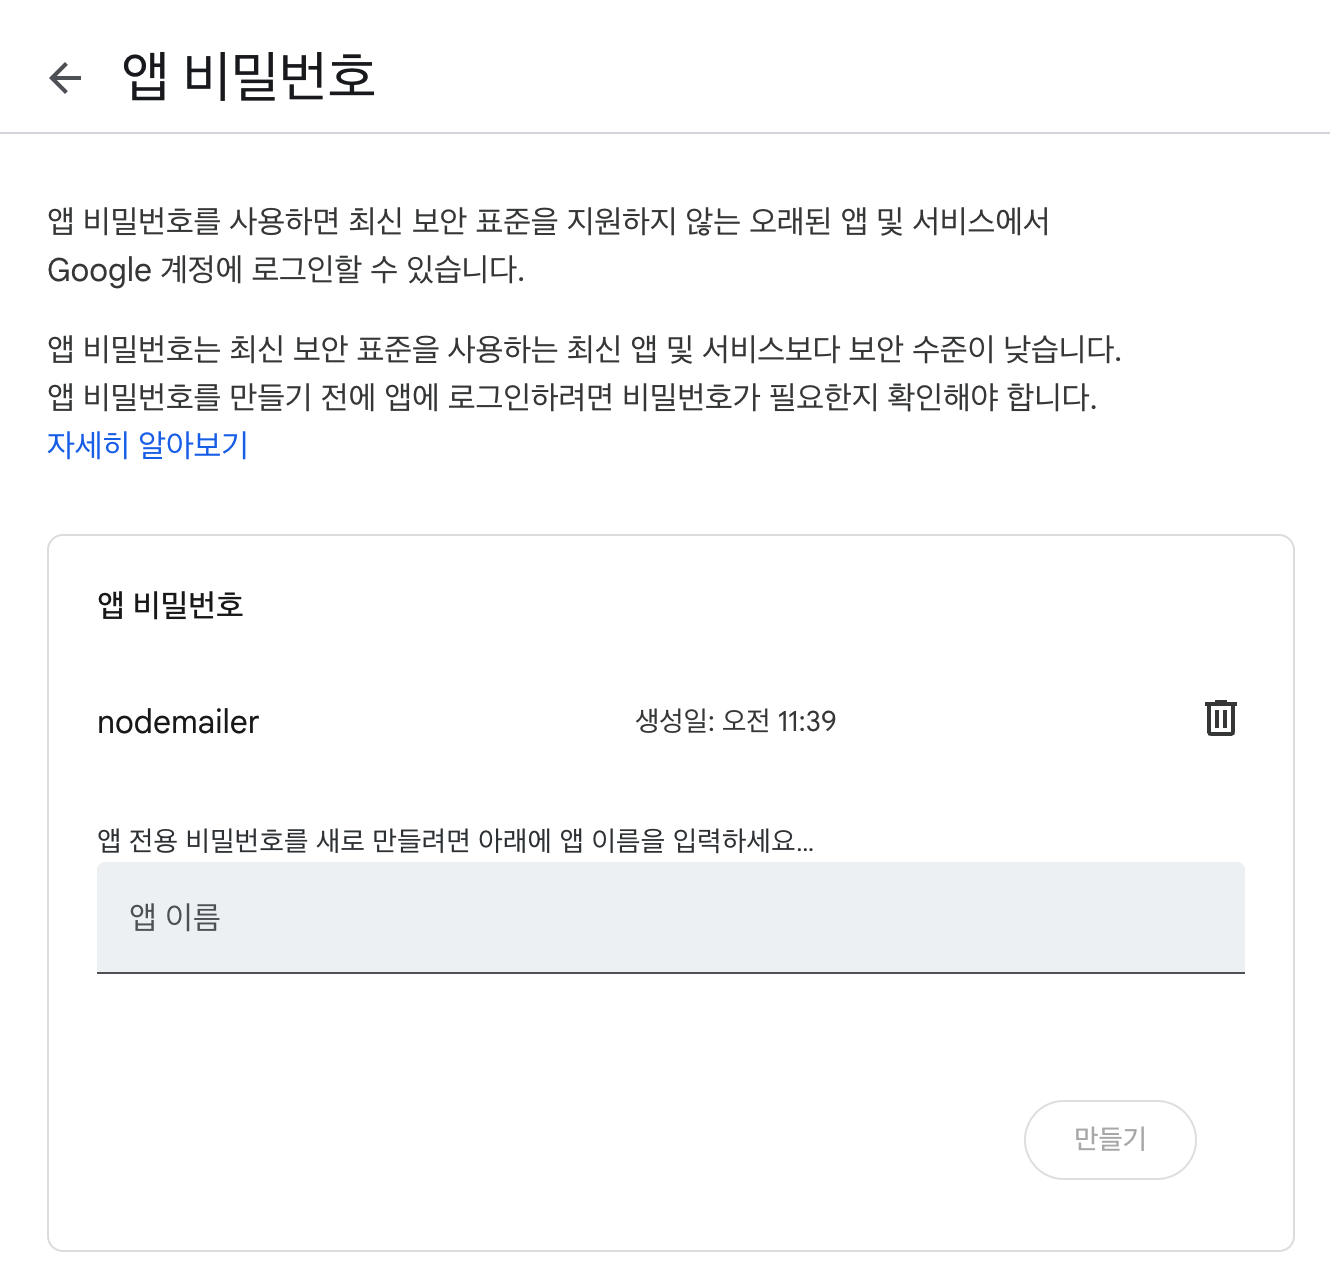Image resolution: width=1330 pixels, height=1278 pixels.
Task: Click the line "앱 비밀번호를 만들기 전에"
Action: point(211,397)
